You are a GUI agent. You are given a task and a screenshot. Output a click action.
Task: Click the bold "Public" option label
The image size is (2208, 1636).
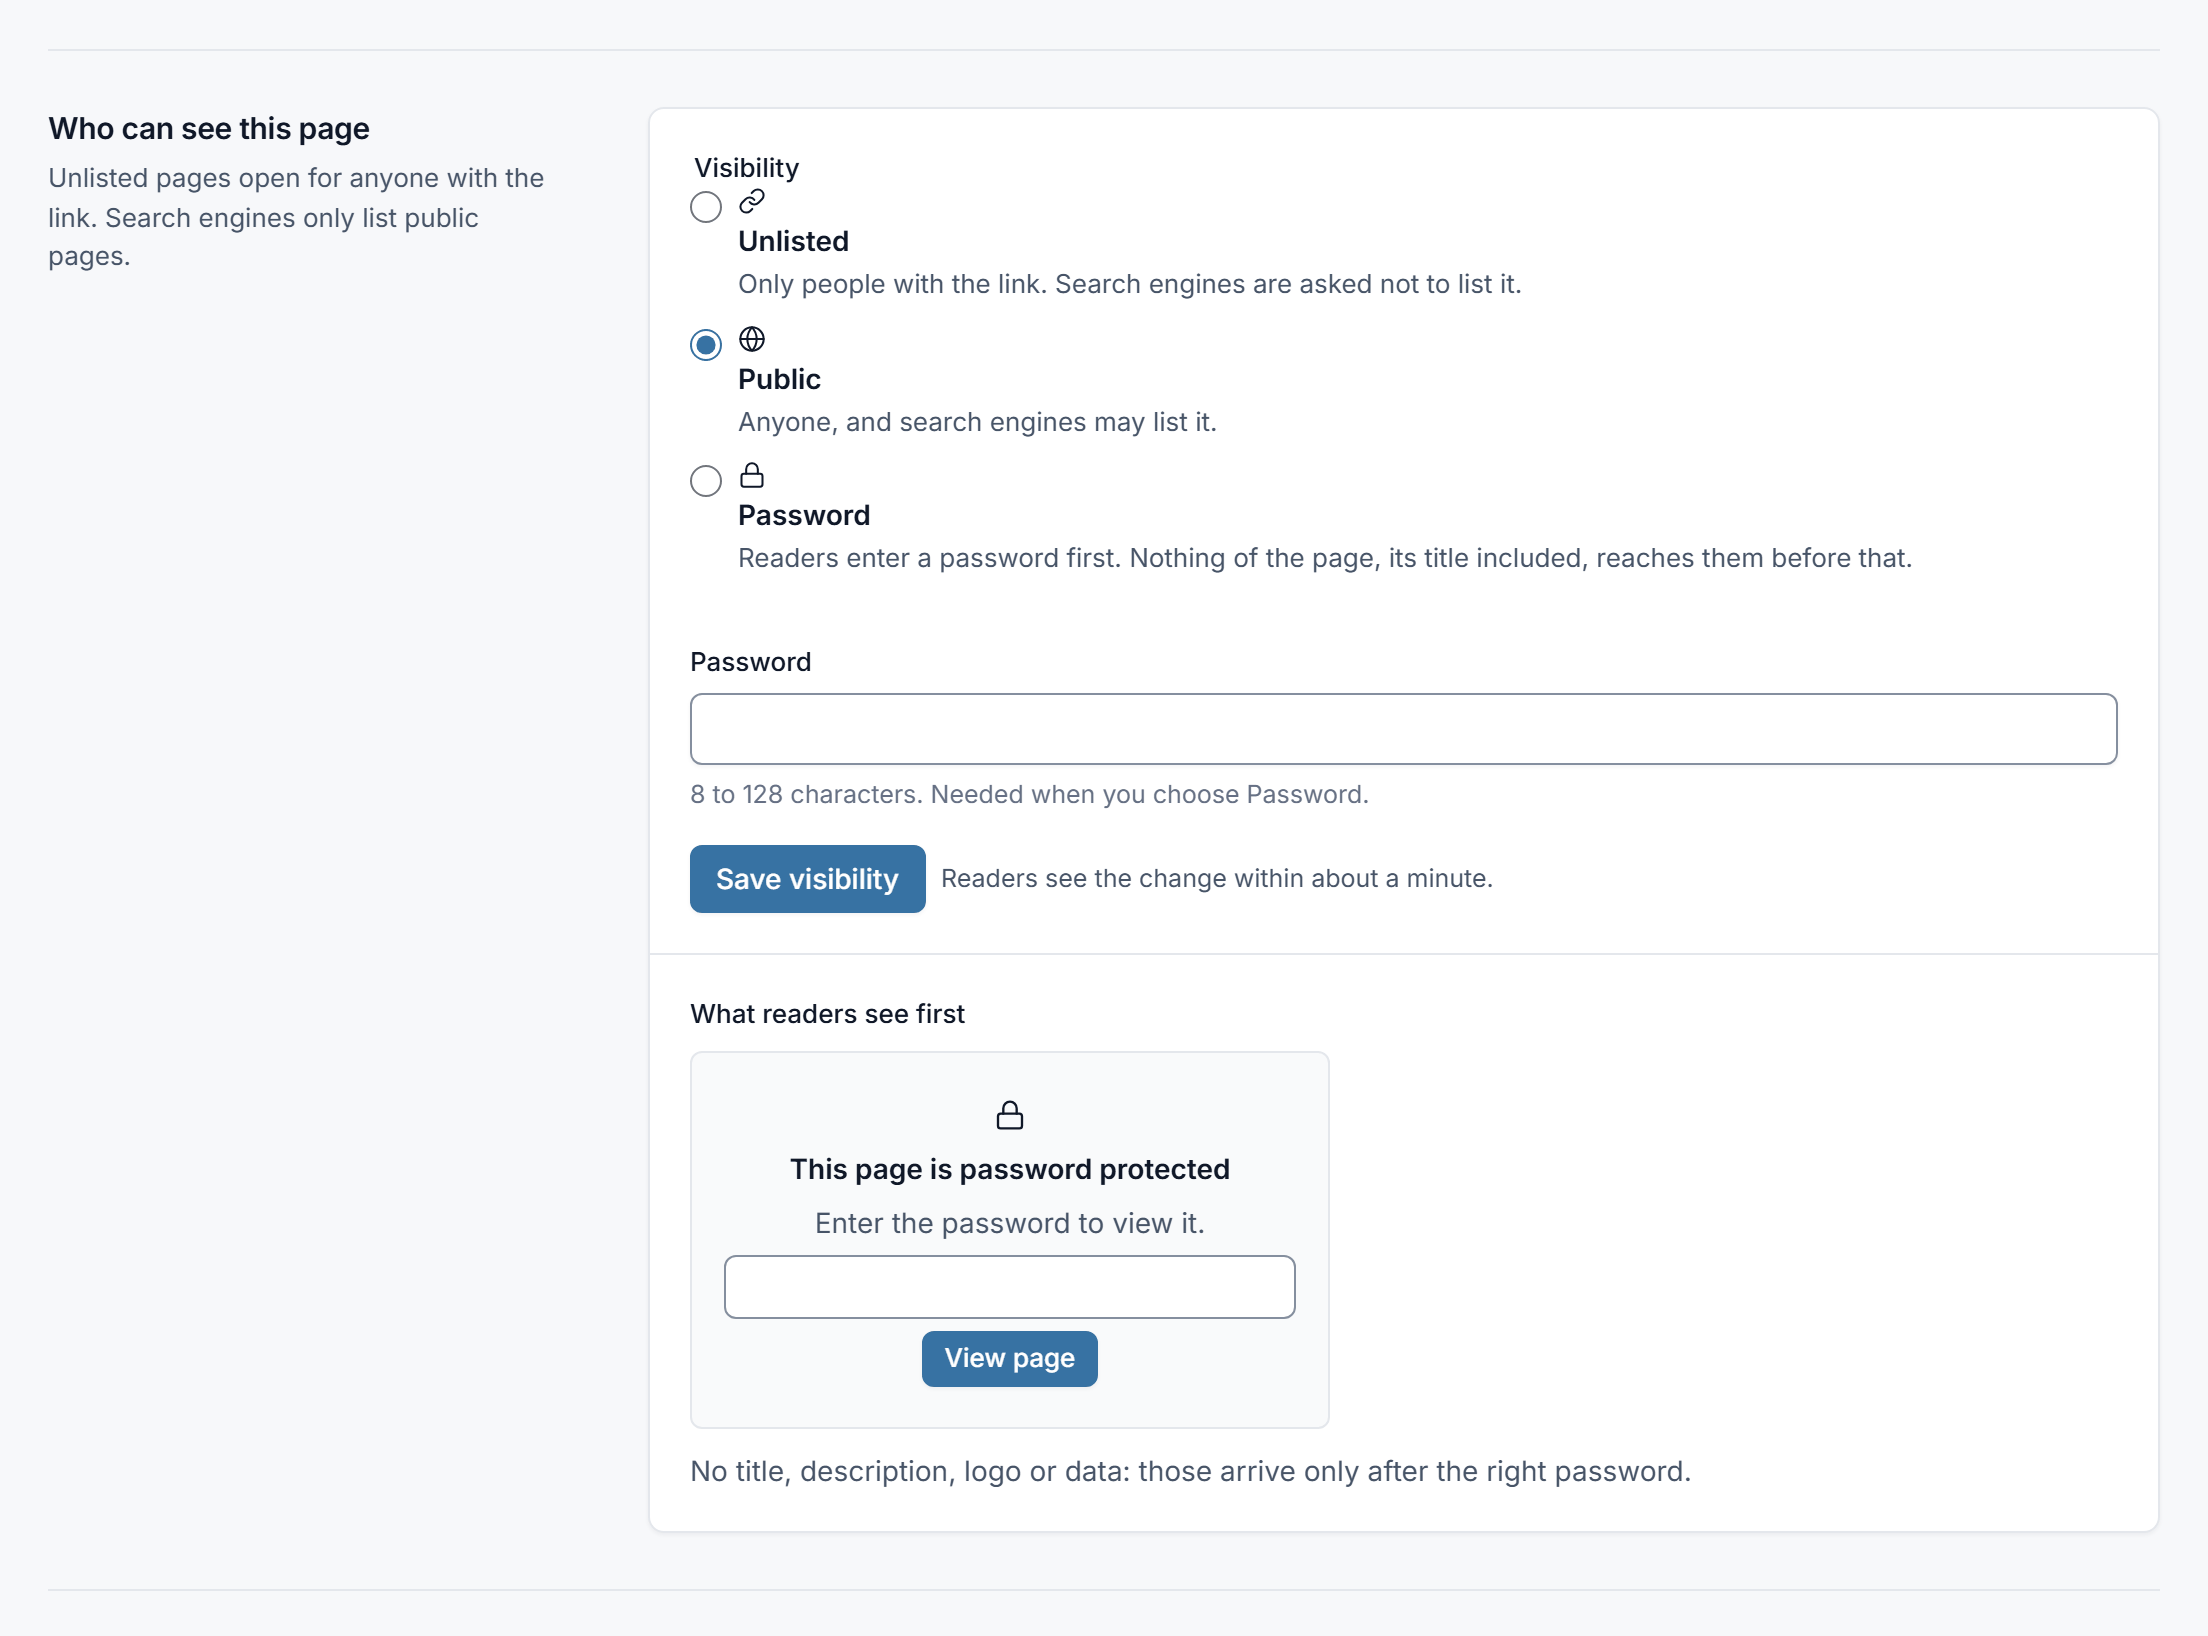coord(779,380)
